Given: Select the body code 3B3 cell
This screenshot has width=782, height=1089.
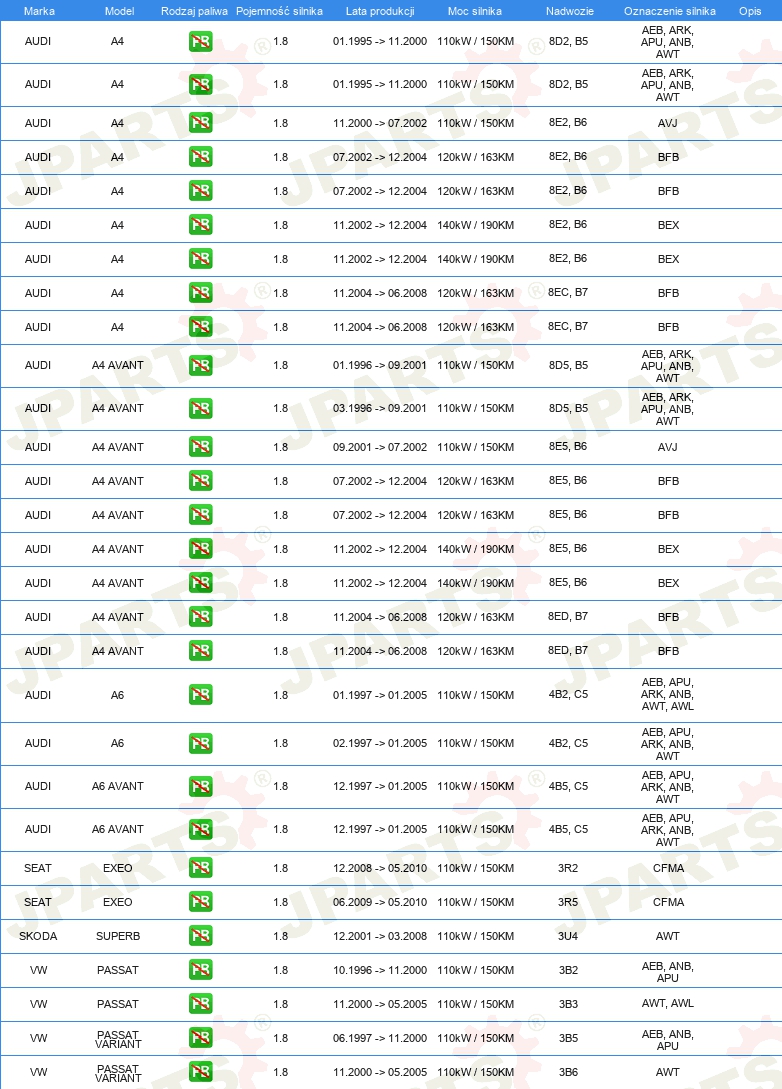Looking at the screenshot, I should click(x=568, y=1004).
